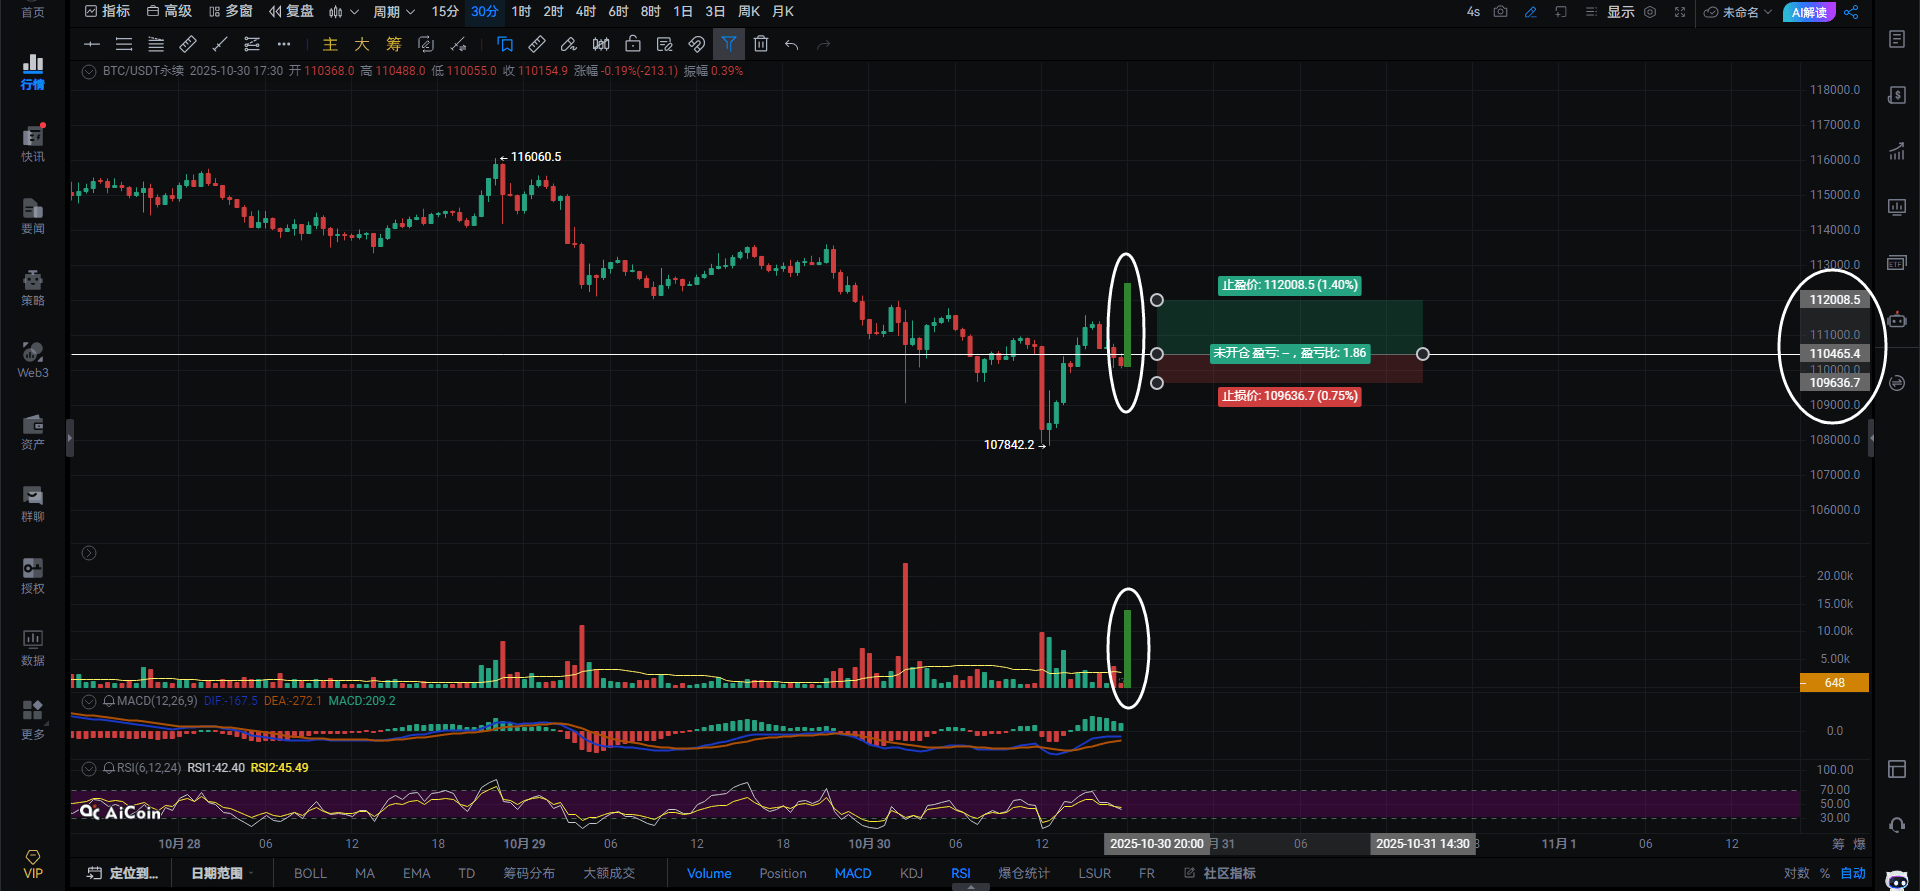This screenshot has height=891, width=1920.
Task: Click the lock drawings icon
Action: click(x=633, y=44)
